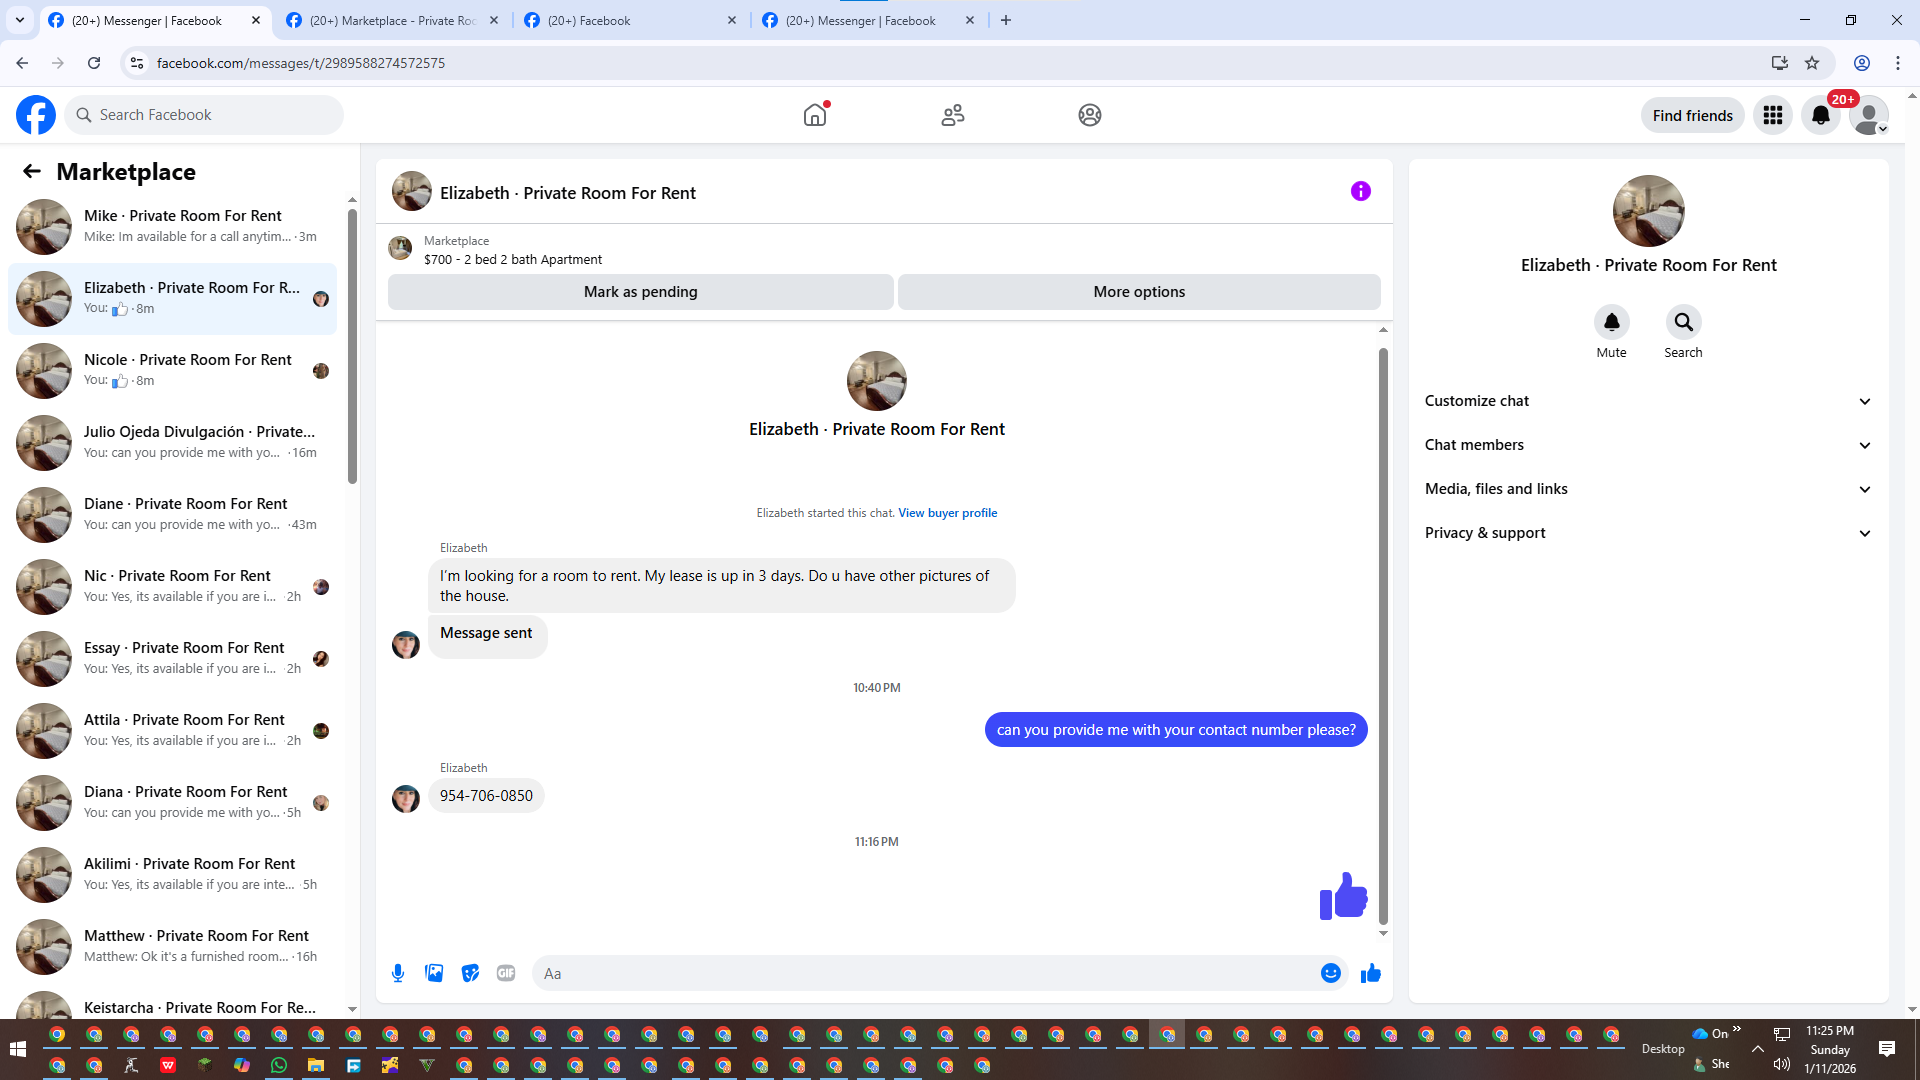Expand Media, files and links section
The width and height of the screenshot is (1920, 1080).
point(1648,489)
